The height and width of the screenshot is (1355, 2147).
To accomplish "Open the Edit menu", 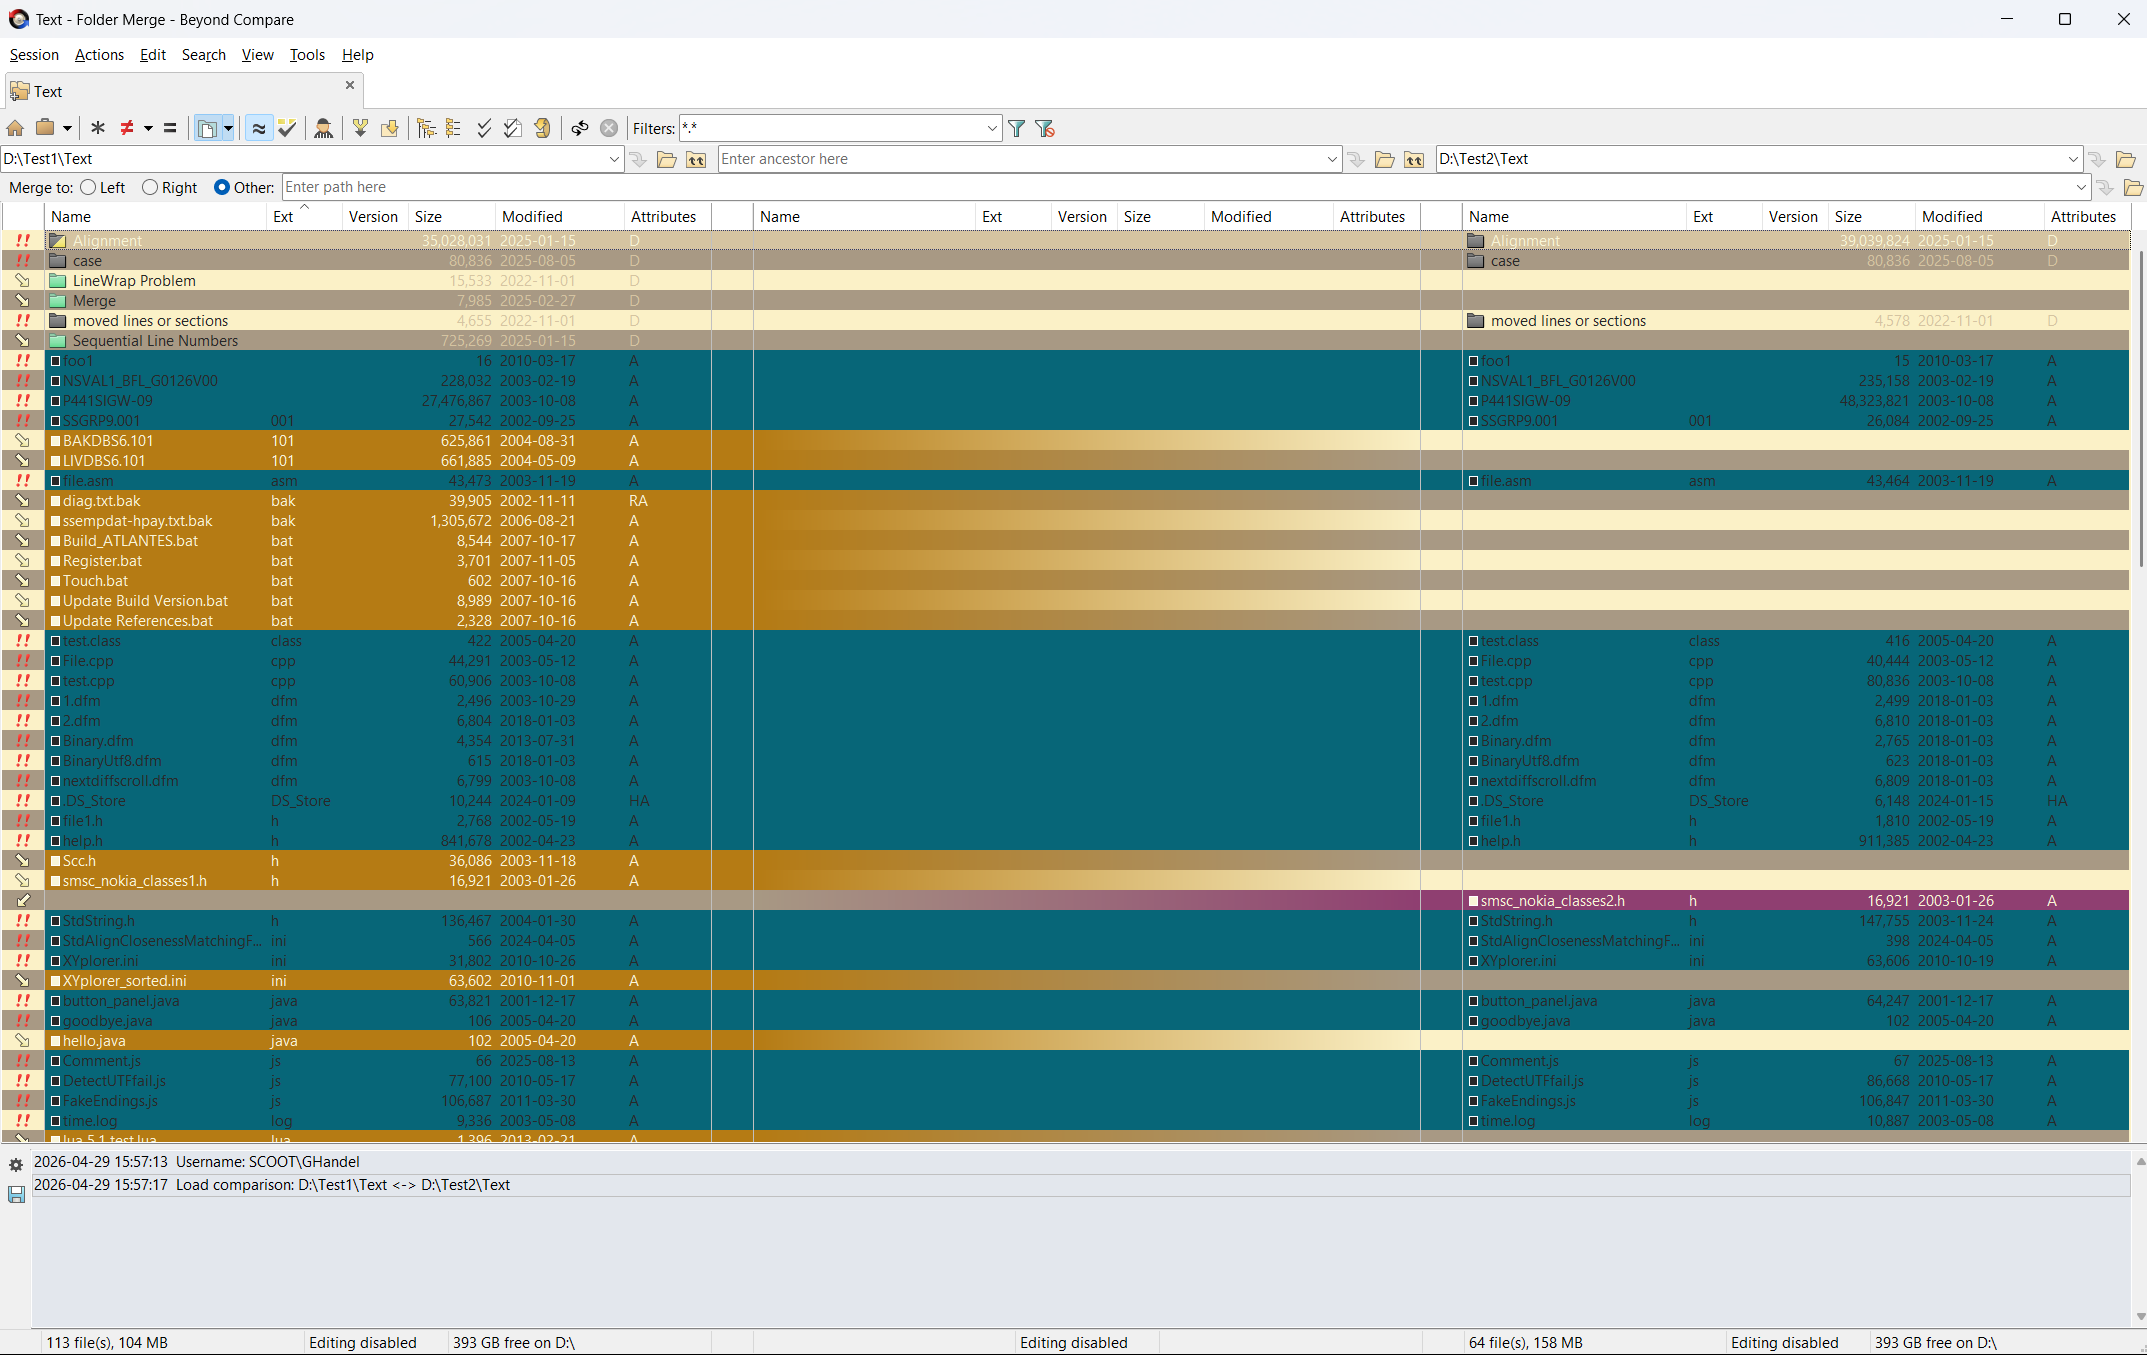I will pos(153,55).
